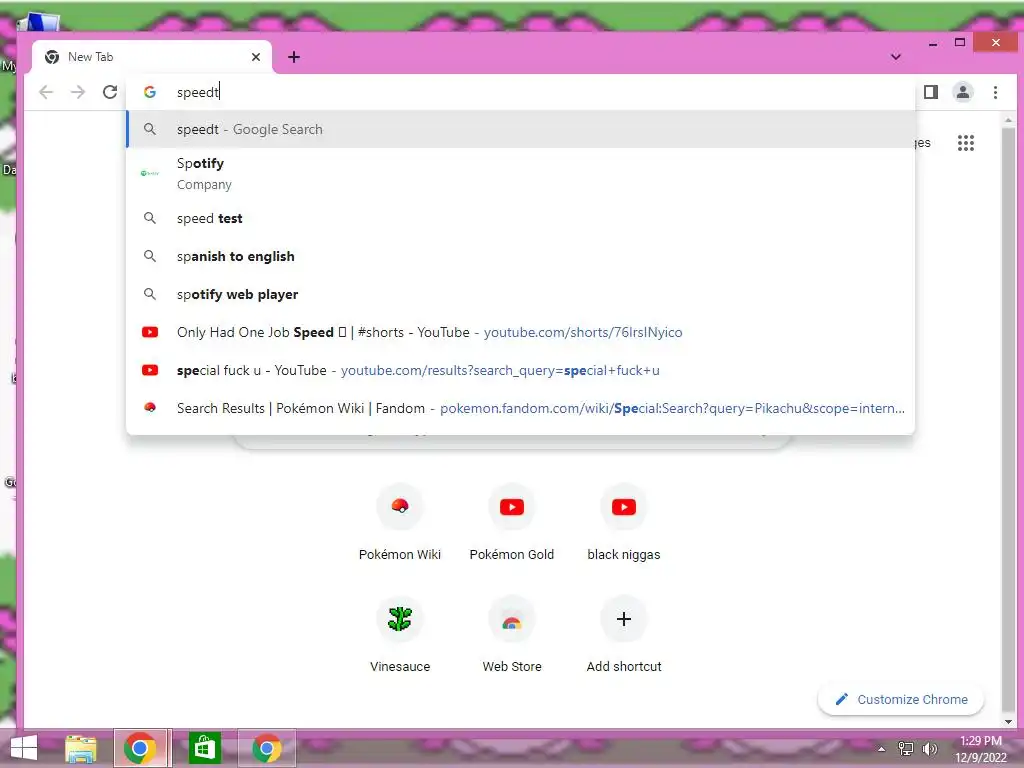Click the Google icon in address bar
1024x768 pixels.
(150, 92)
